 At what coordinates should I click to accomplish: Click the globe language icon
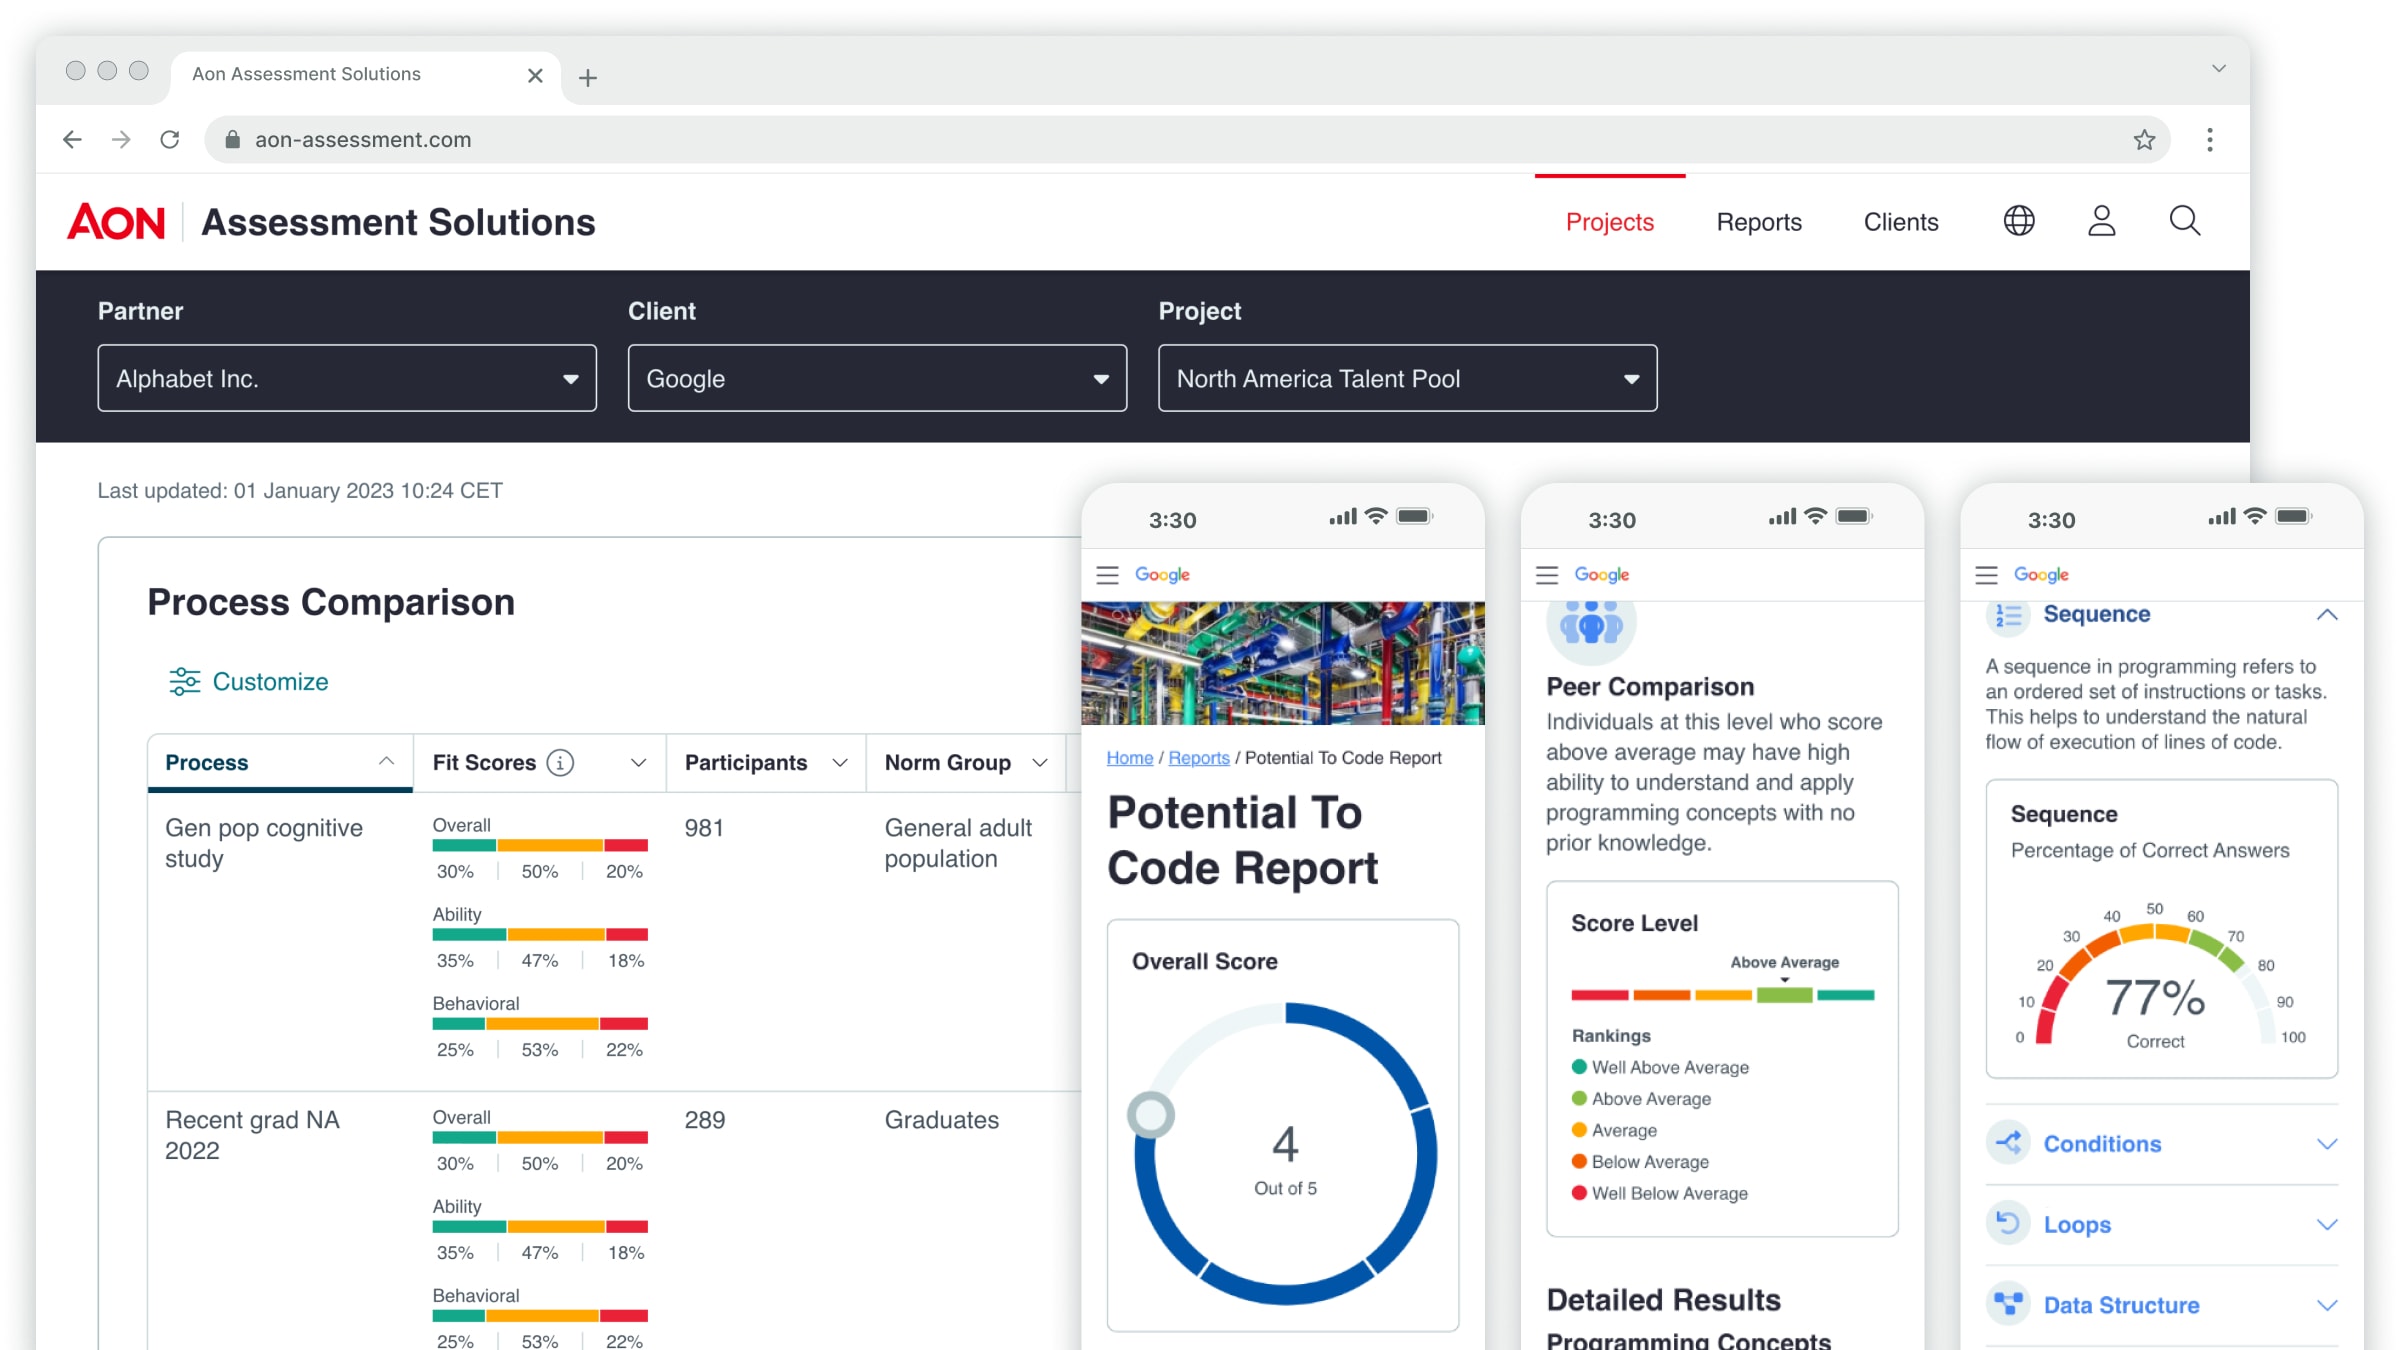(2019, 221)
